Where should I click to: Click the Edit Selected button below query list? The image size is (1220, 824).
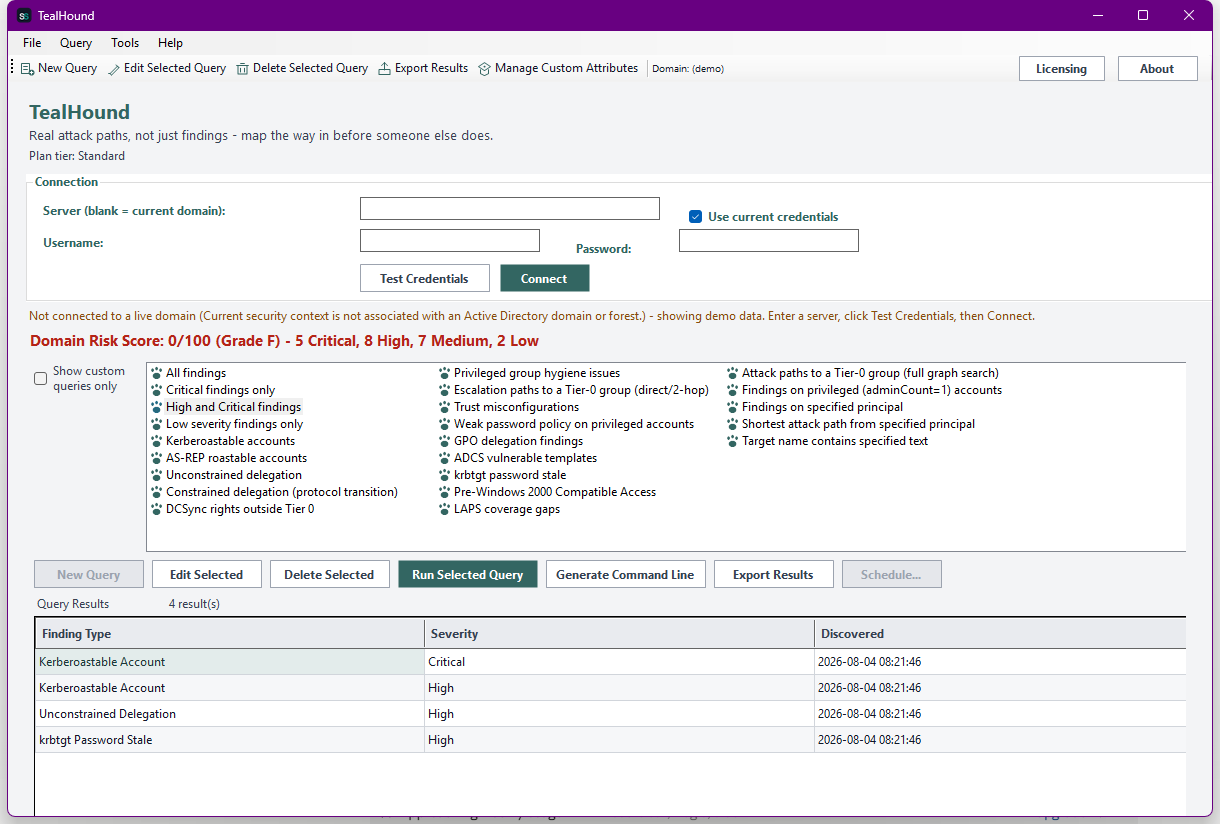pos(206,574)
